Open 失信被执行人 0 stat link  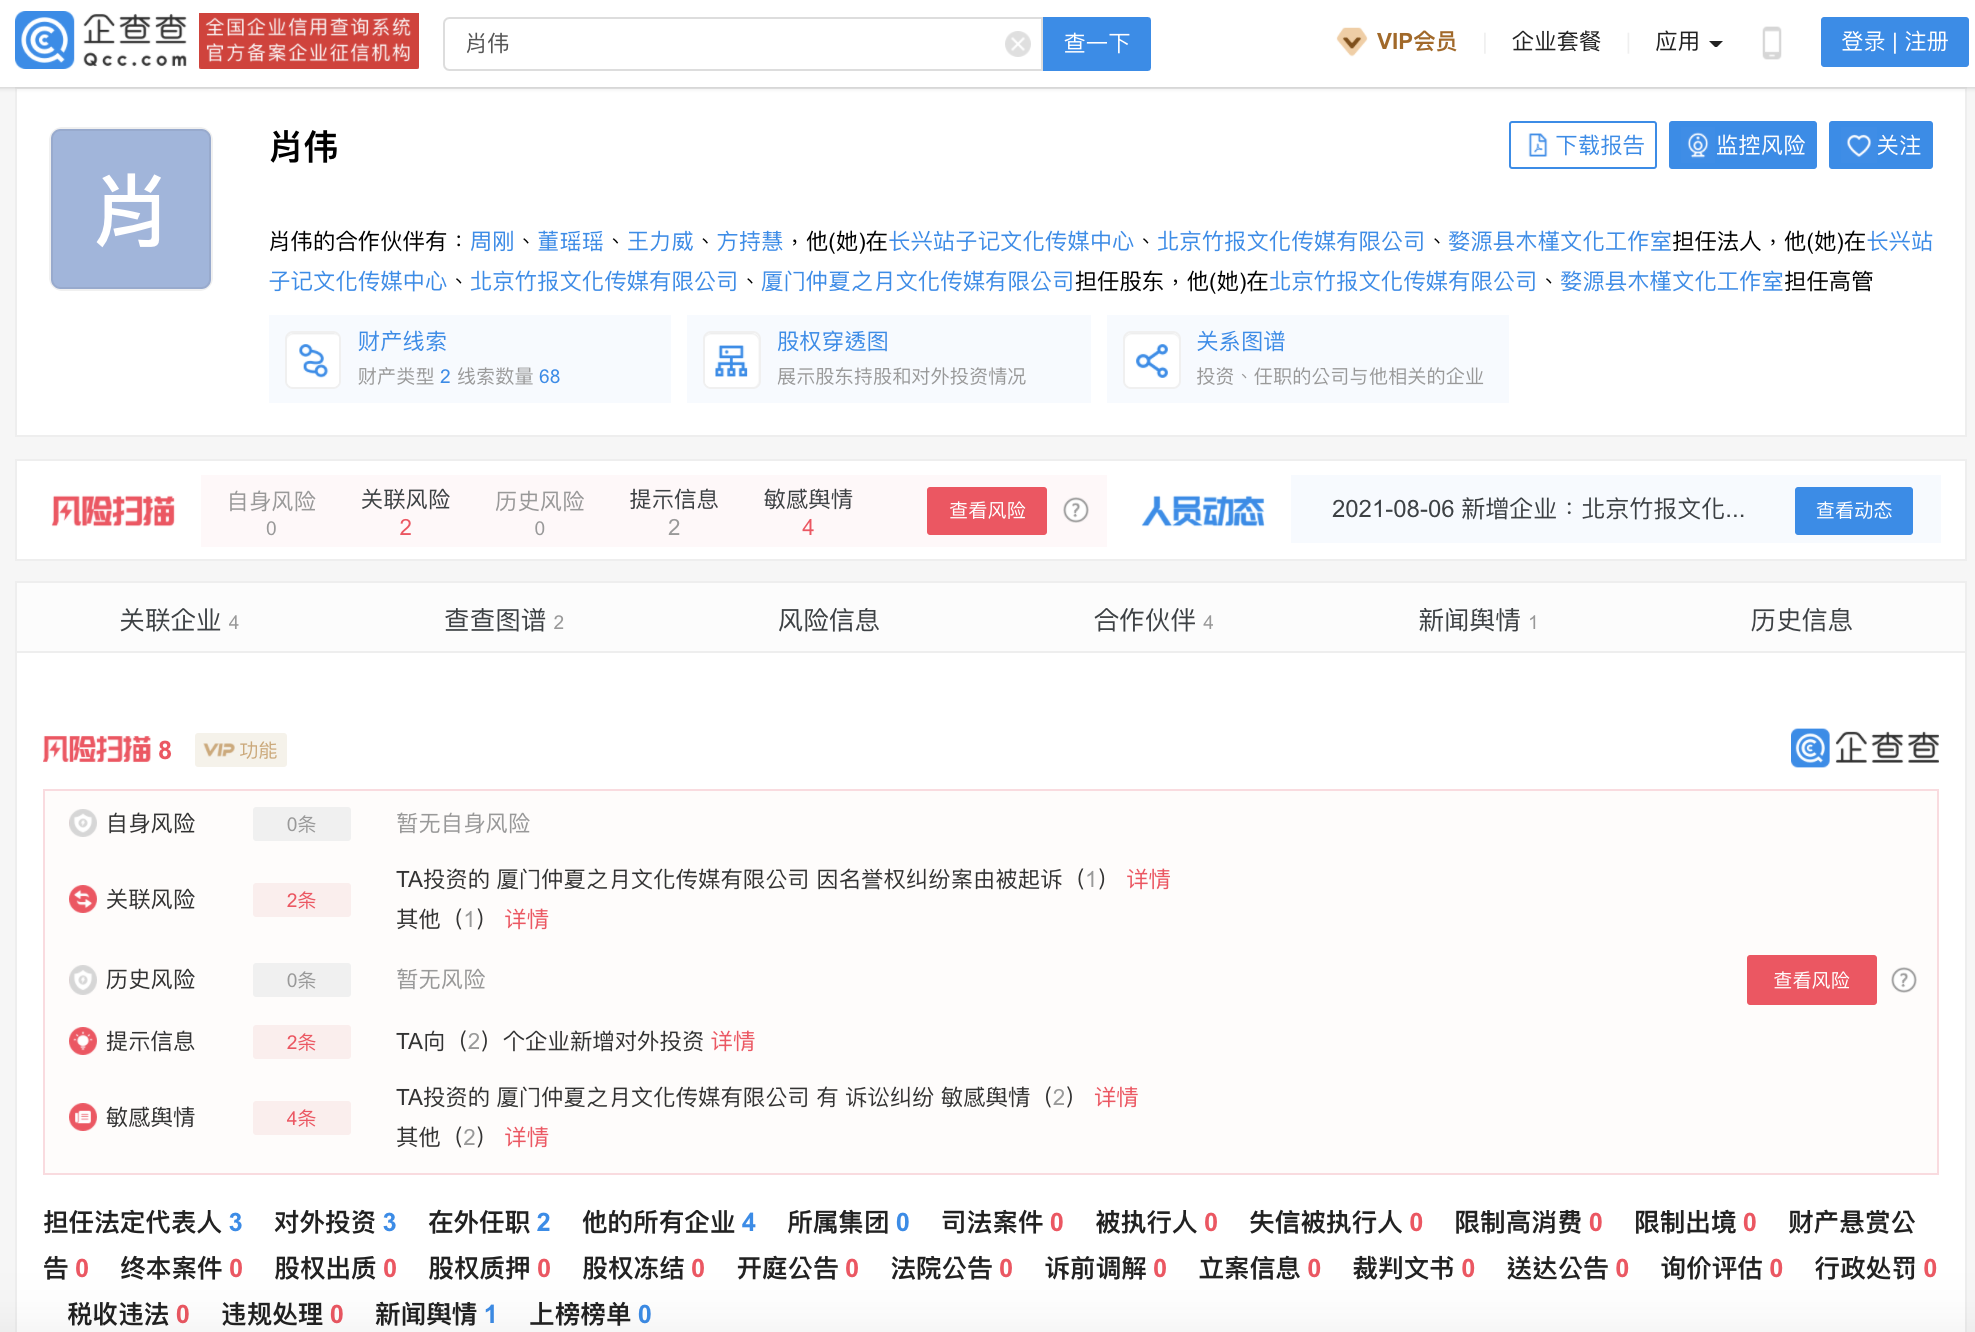[x=1336, y=1222]
